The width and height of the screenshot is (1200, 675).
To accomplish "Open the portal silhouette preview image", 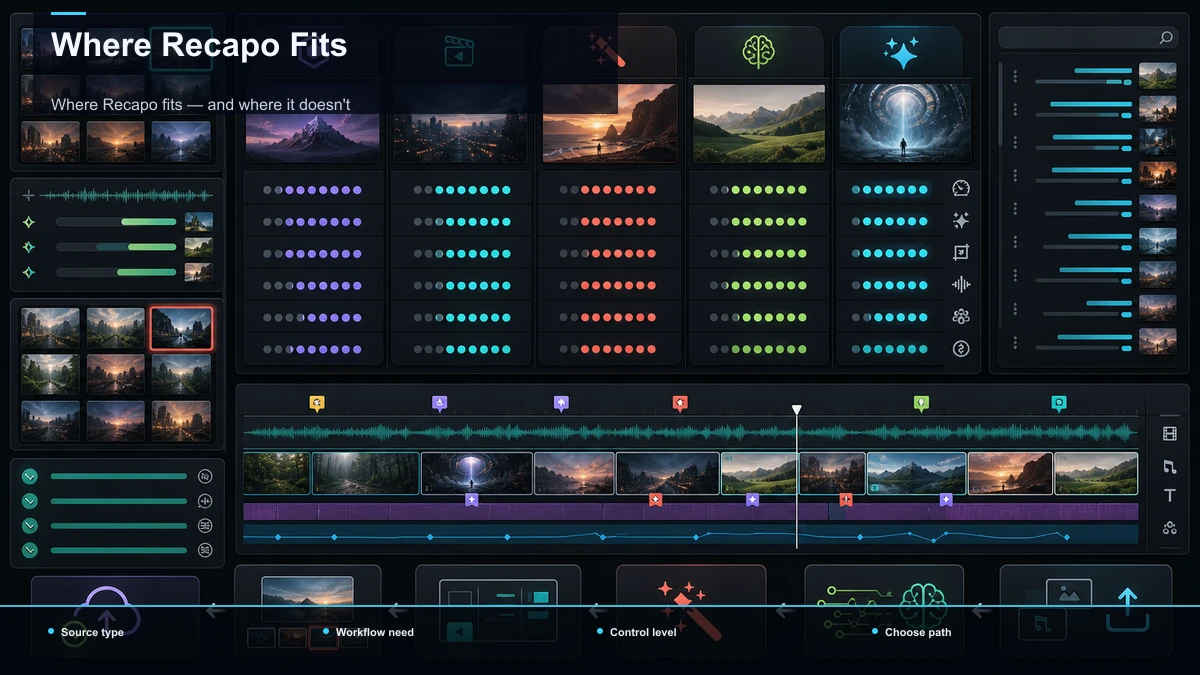I will (905, 123).
